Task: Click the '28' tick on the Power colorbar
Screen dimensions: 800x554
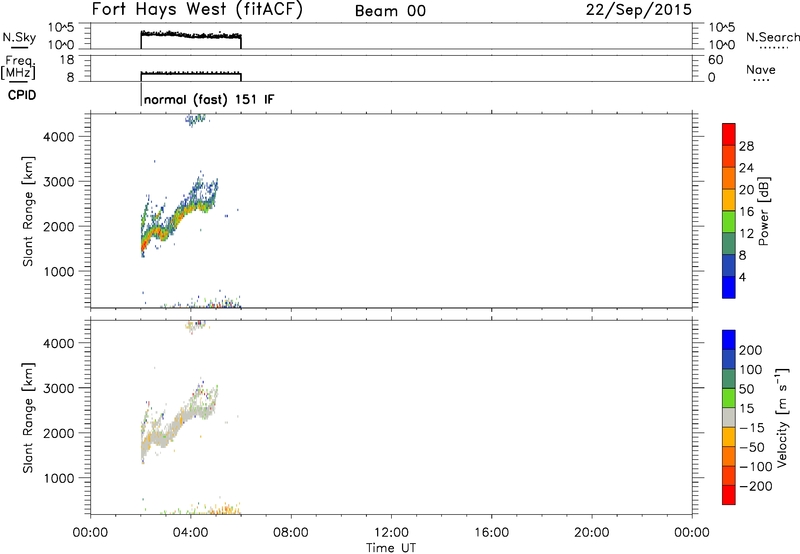Action: (746, 146)
